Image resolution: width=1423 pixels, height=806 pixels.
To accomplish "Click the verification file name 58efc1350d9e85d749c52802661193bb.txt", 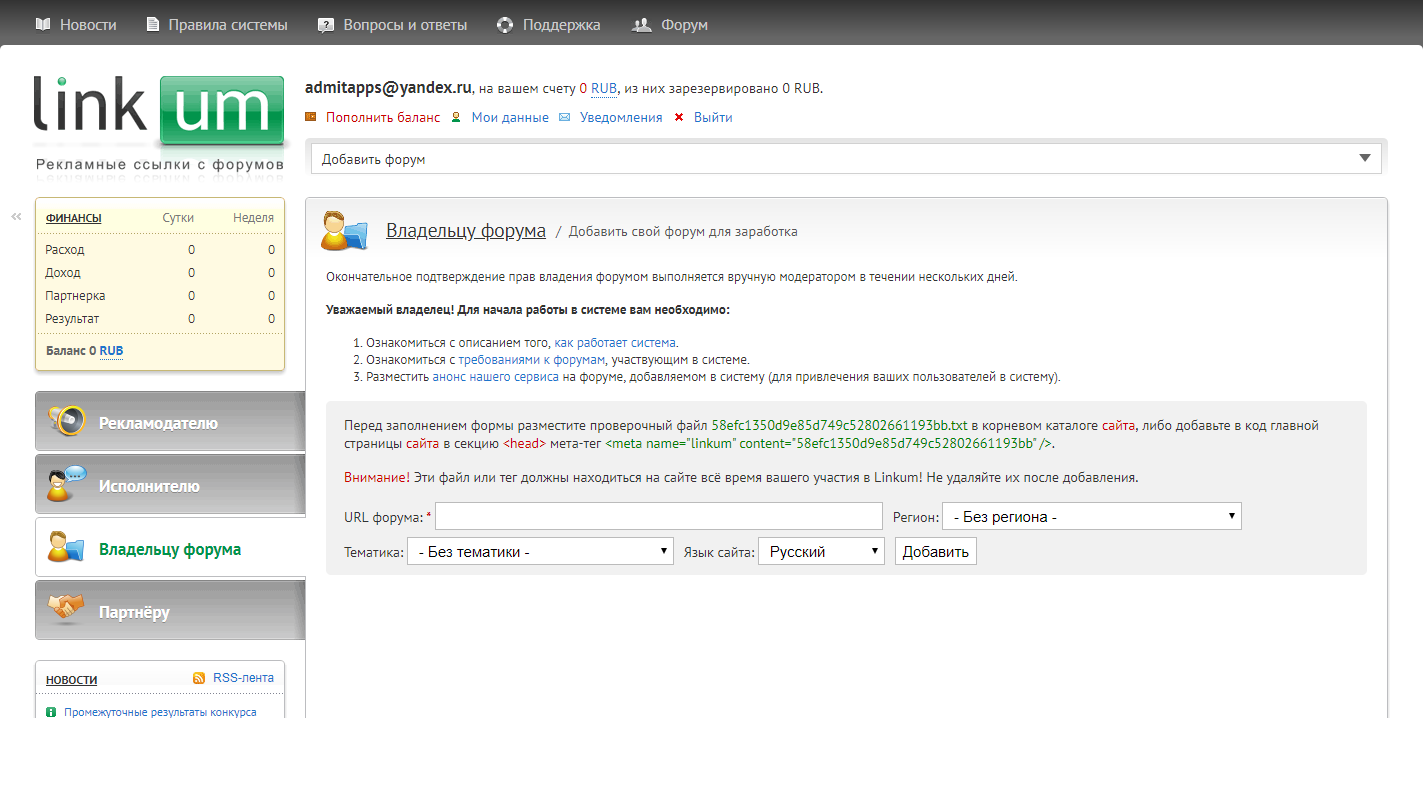I will [x=839, y=425].
